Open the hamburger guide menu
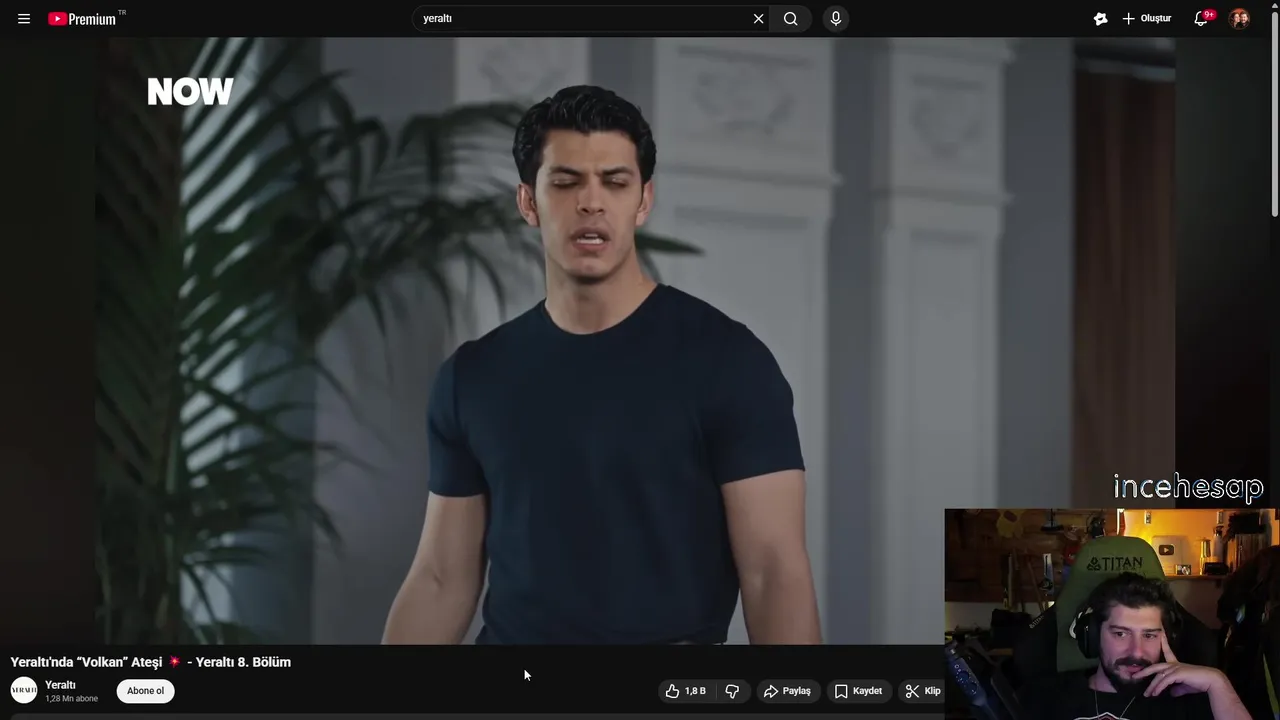 24,19
